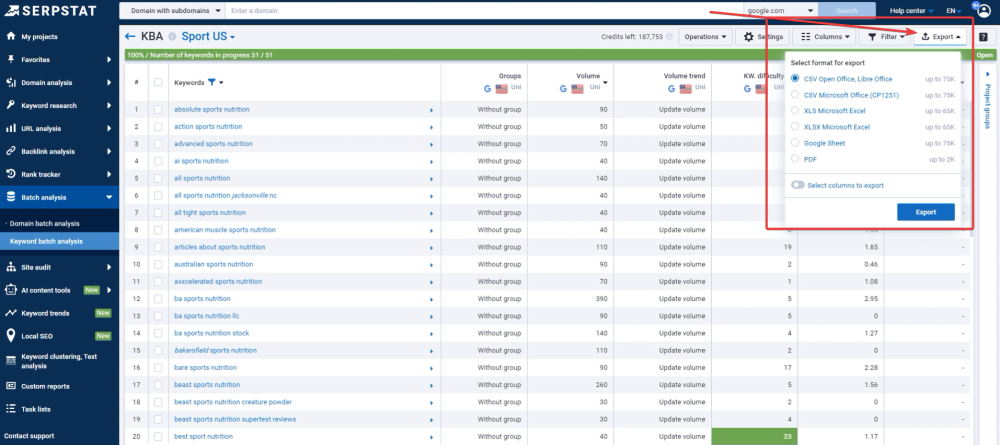Click the Search button
1000x445 pixels.
click(x=846, y=11)
